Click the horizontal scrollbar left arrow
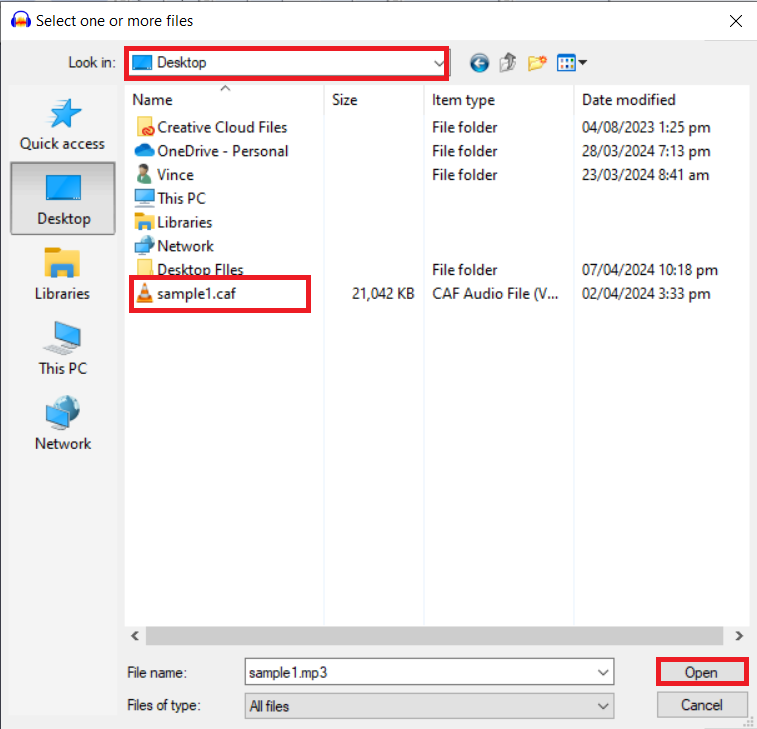 click(x=135, y=636)
